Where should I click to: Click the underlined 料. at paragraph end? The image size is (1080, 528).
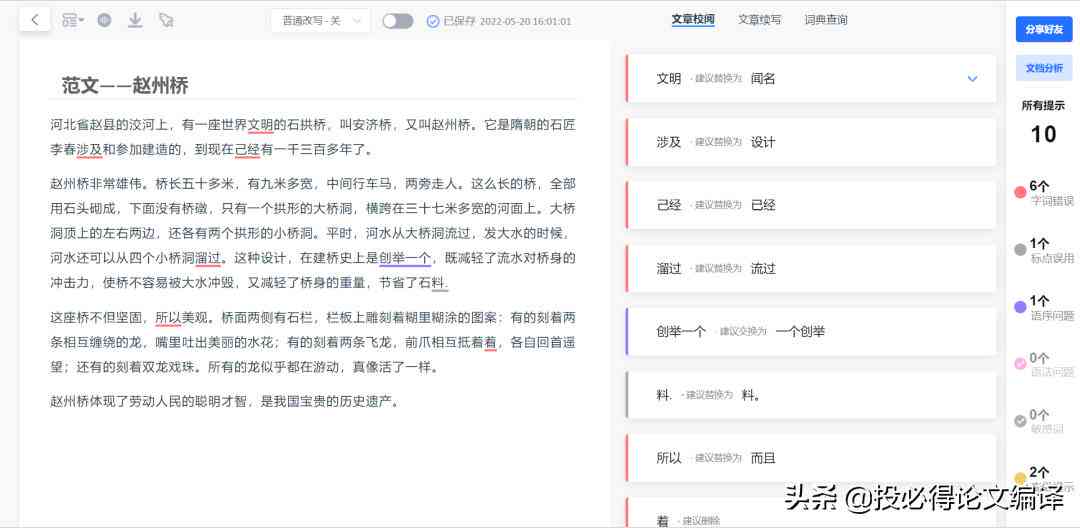(439, 282)
